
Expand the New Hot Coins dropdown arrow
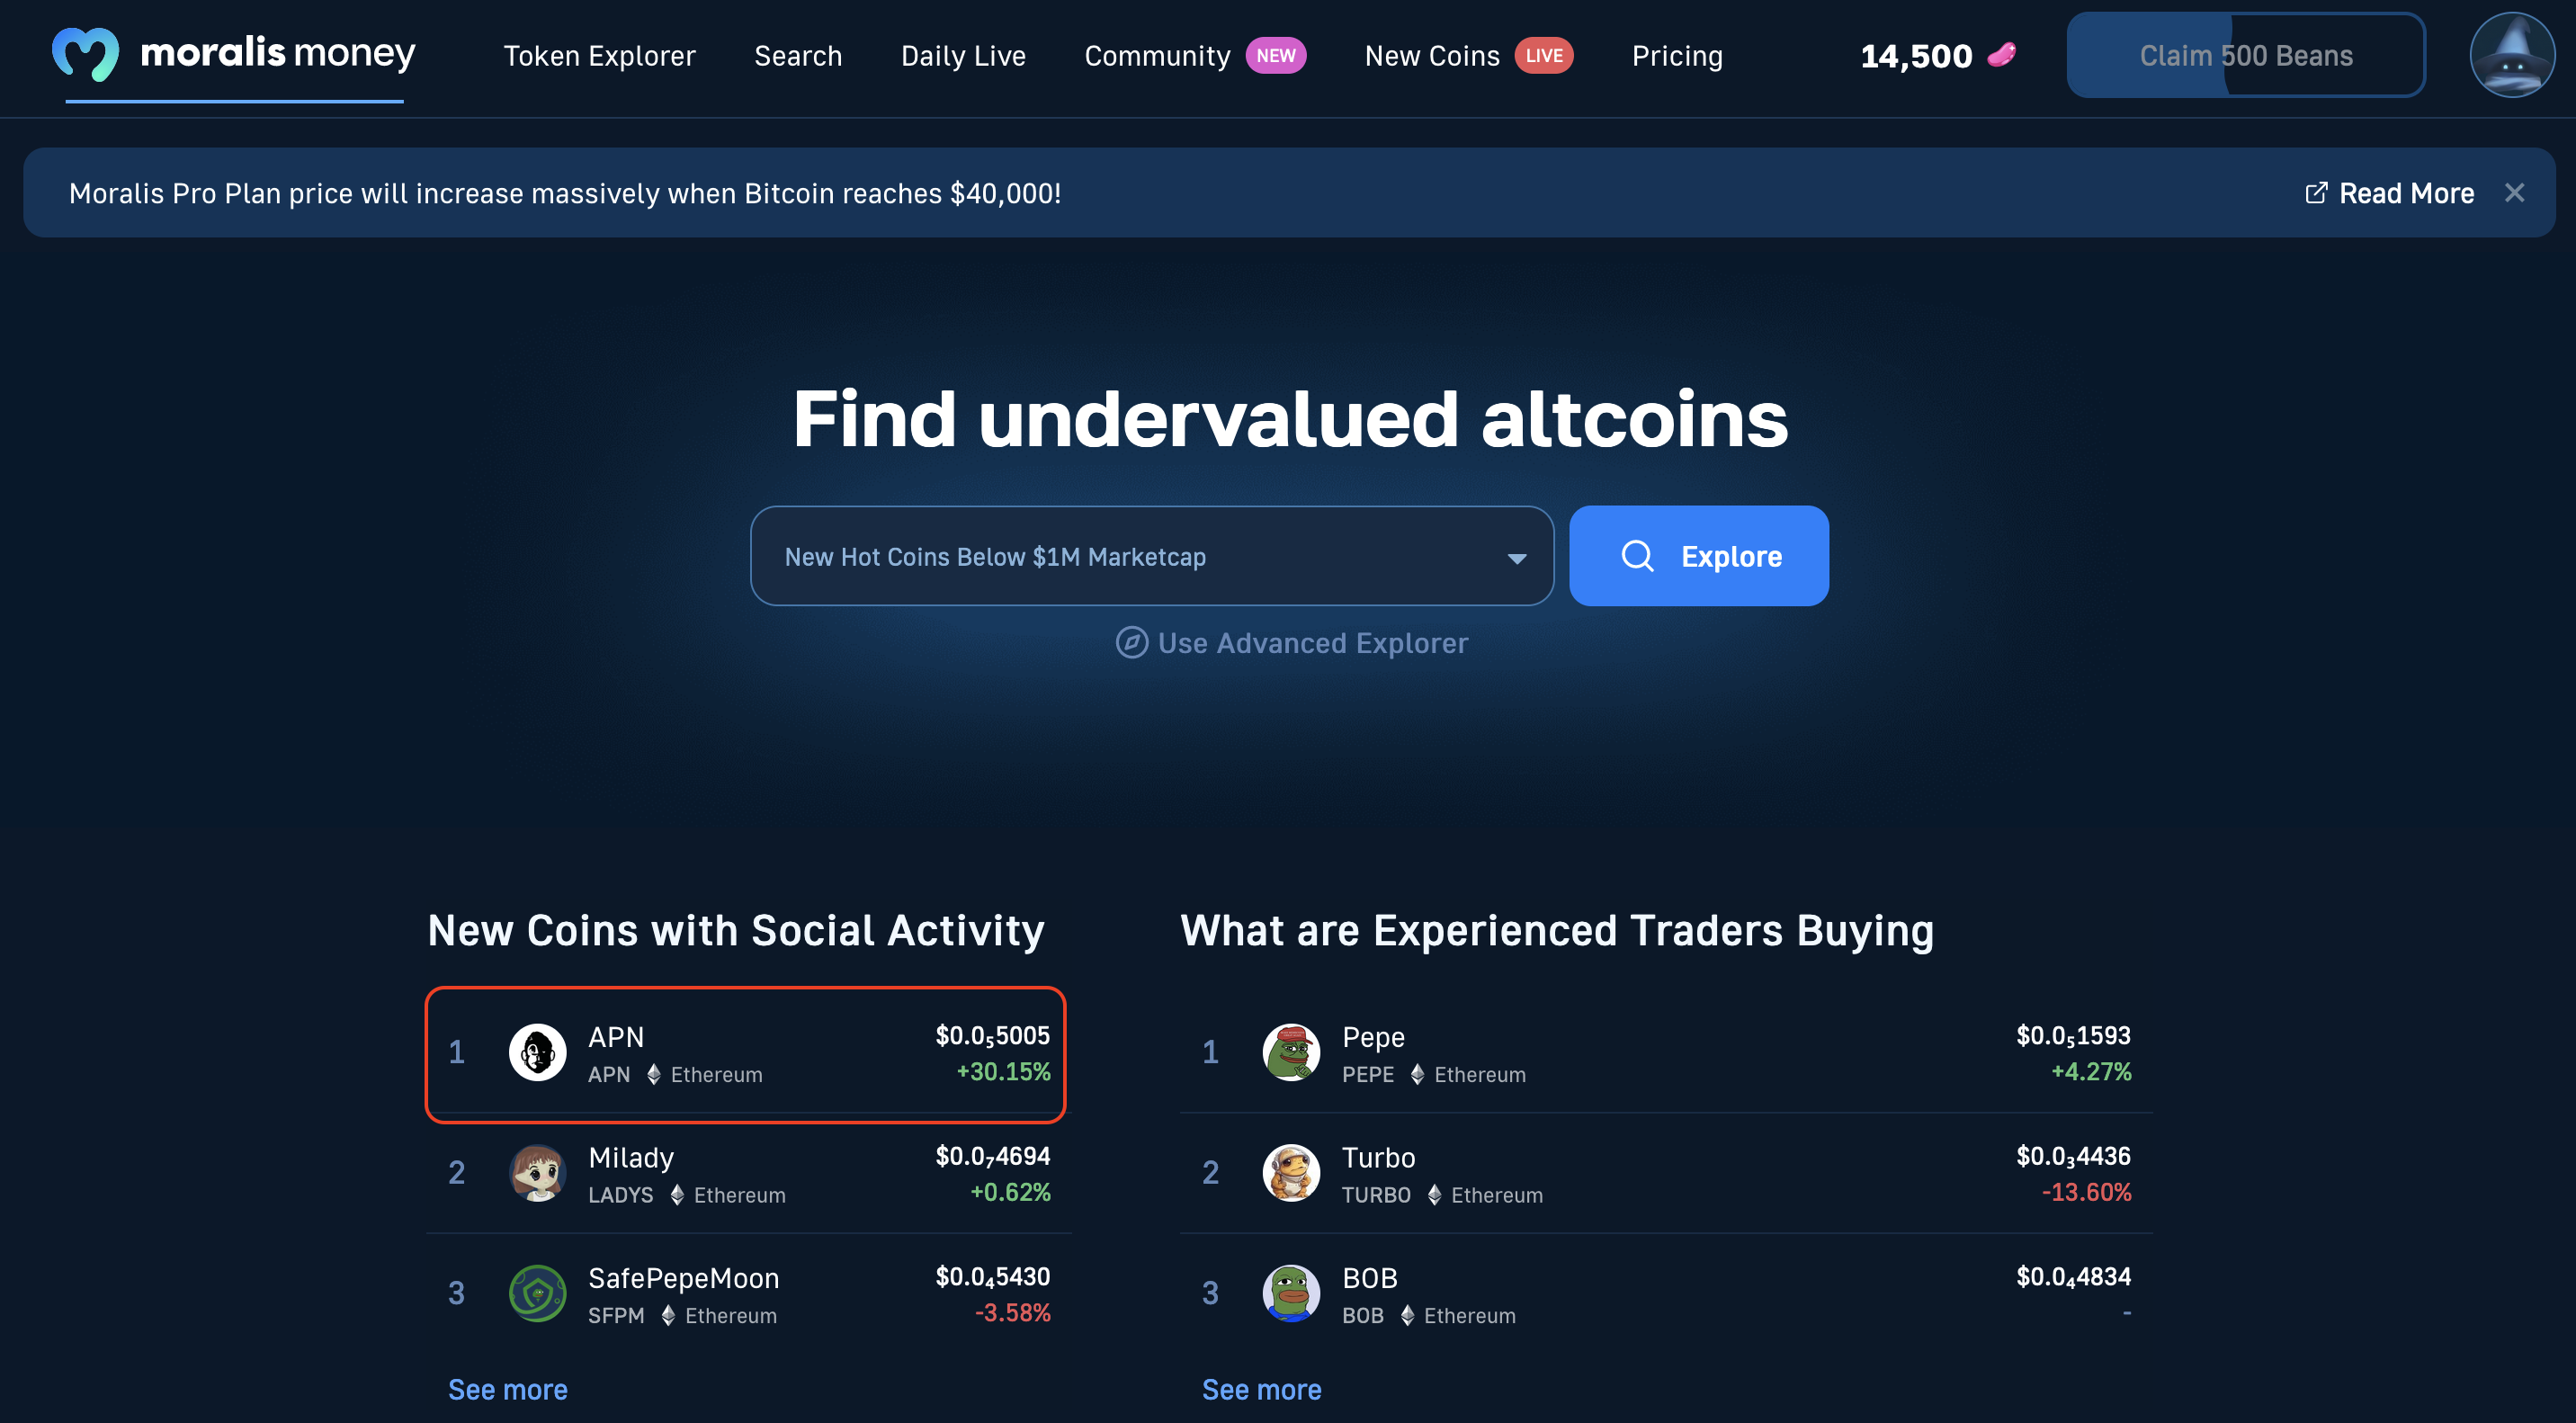[1516, 558]
